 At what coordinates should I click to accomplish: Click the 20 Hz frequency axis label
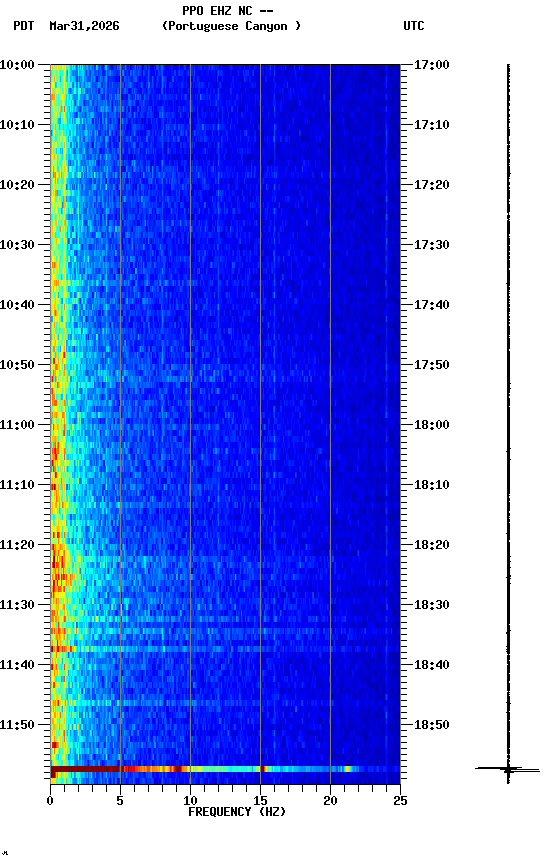click(330, 801)
